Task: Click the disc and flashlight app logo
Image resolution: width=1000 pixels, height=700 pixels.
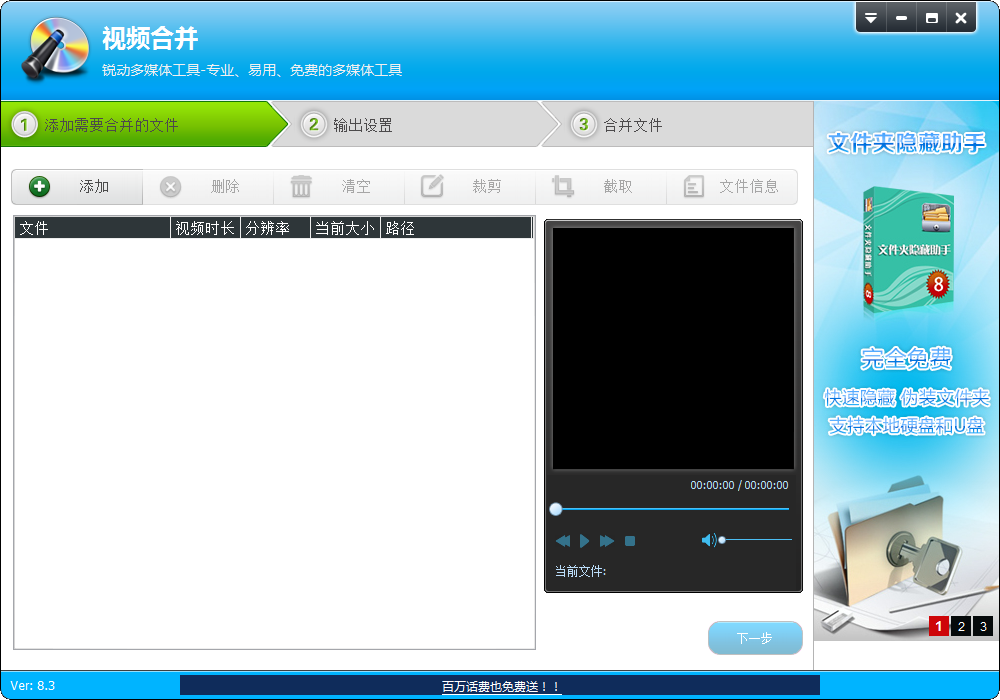Action: click(55, 48)
